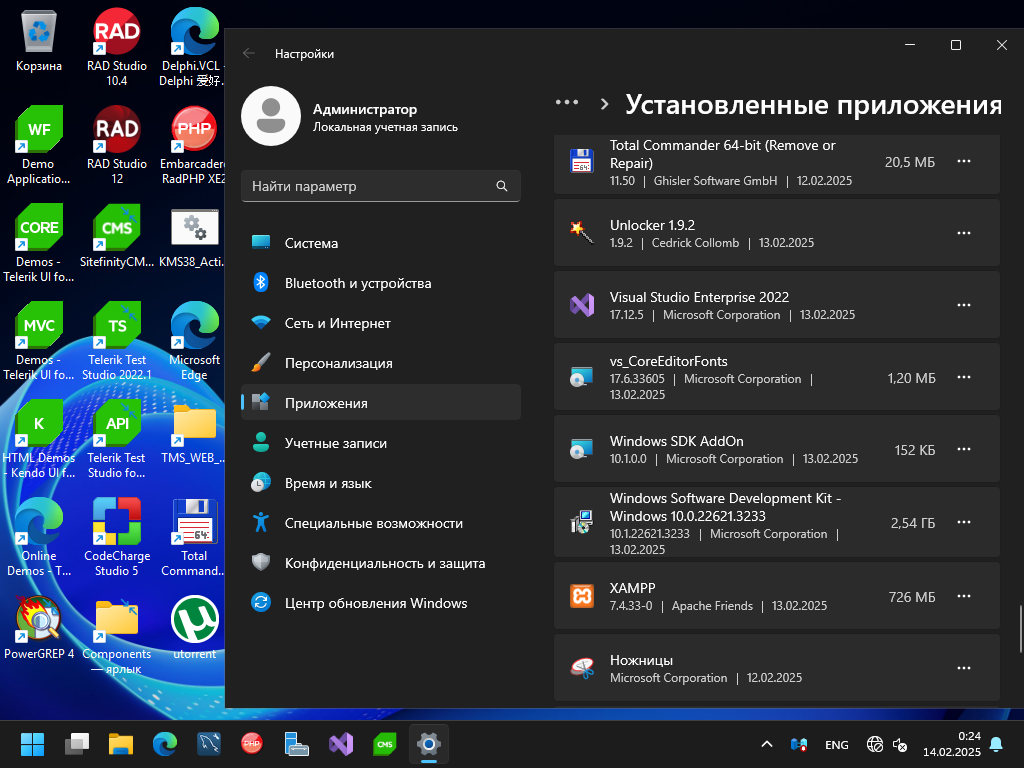This screenshot has width=1024, height=768.
Task: Click the 2,54 ГБ size value
Action: pos(913,523)
